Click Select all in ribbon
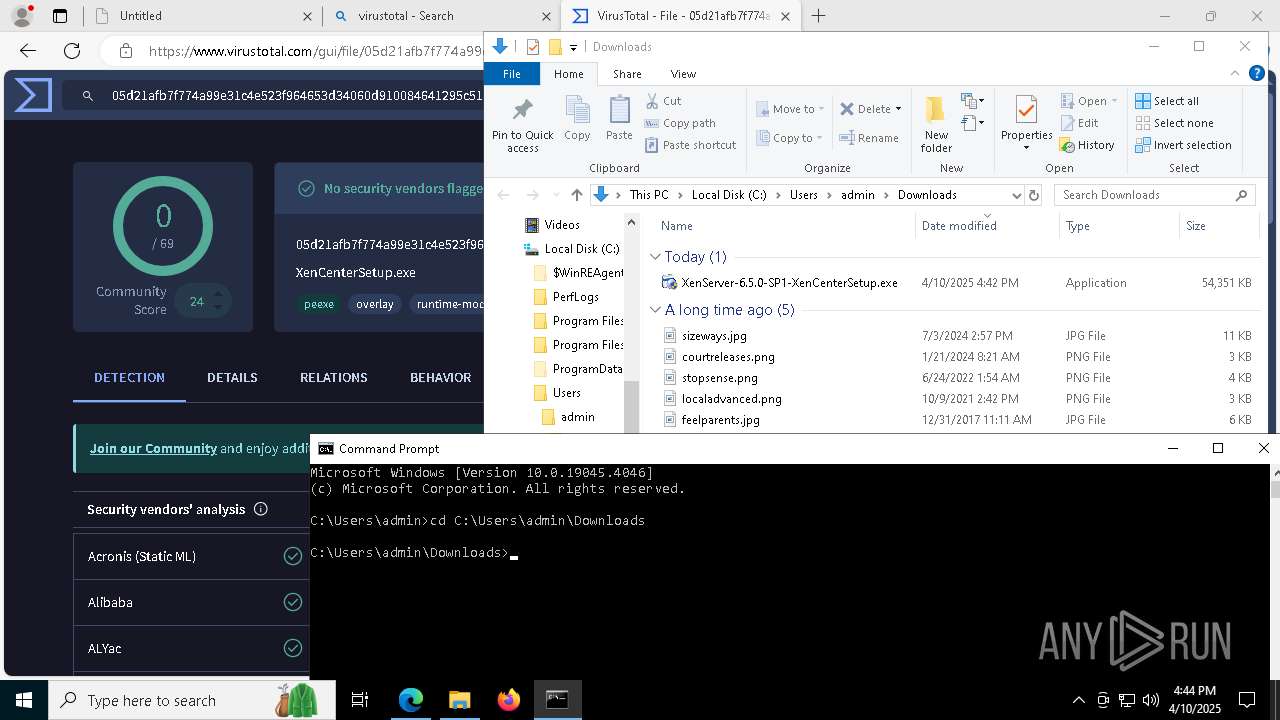The width and height of the screenshot is (1280, 720). pos(1167,101)
